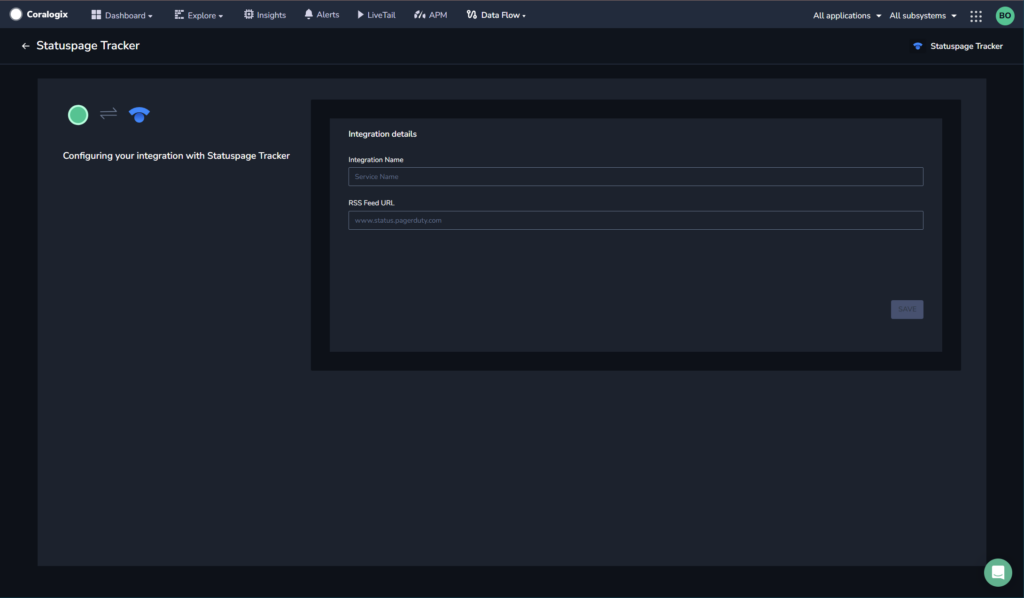The width and height of the screenshot is (1024, 598).
Task: Click the blue Statuspage icon in left panel
Action: tap(139, 115)
